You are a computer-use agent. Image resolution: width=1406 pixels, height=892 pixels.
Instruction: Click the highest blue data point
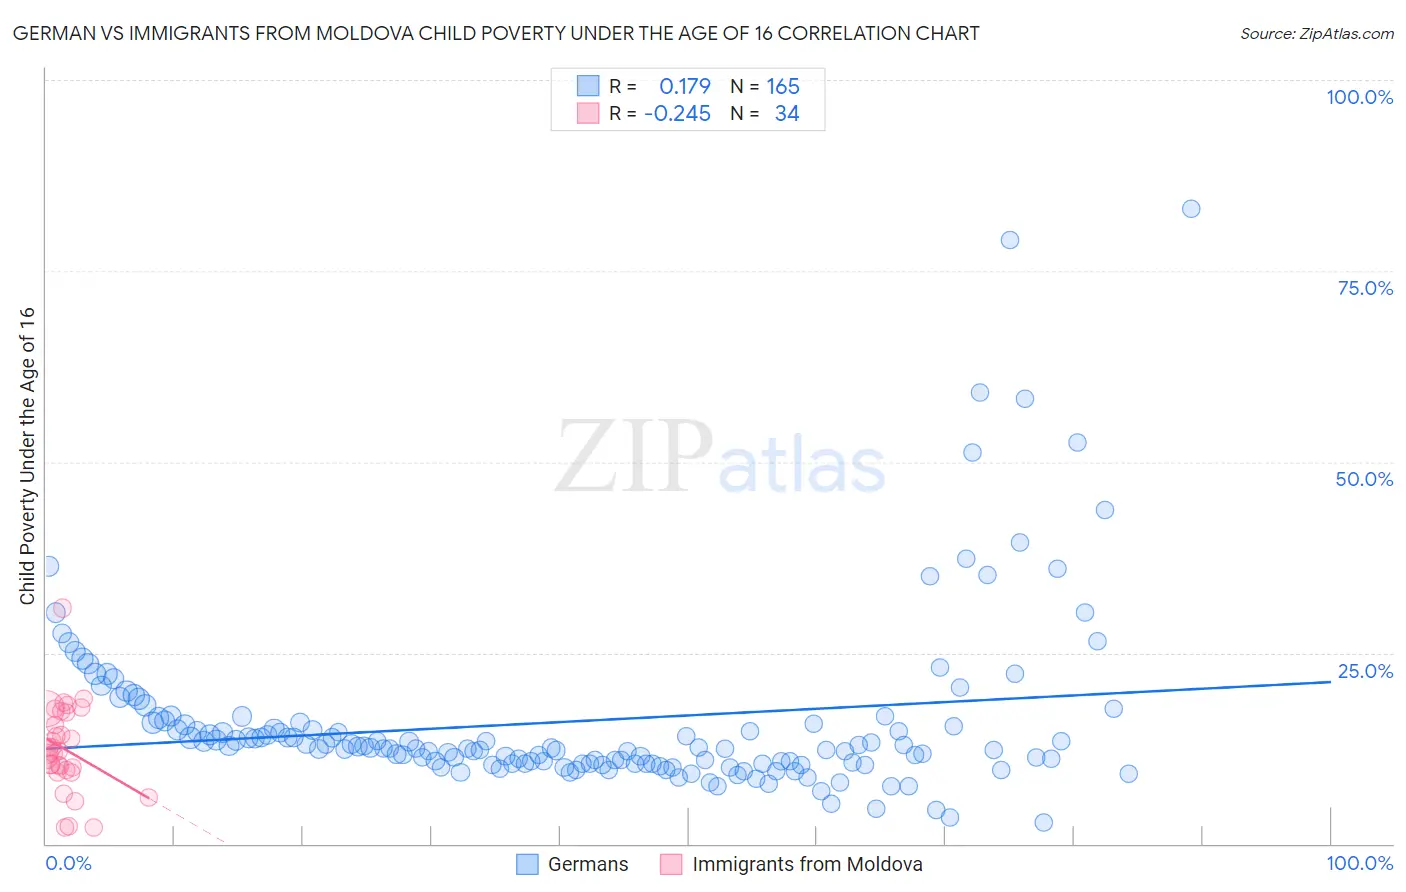pos(1190,209)
